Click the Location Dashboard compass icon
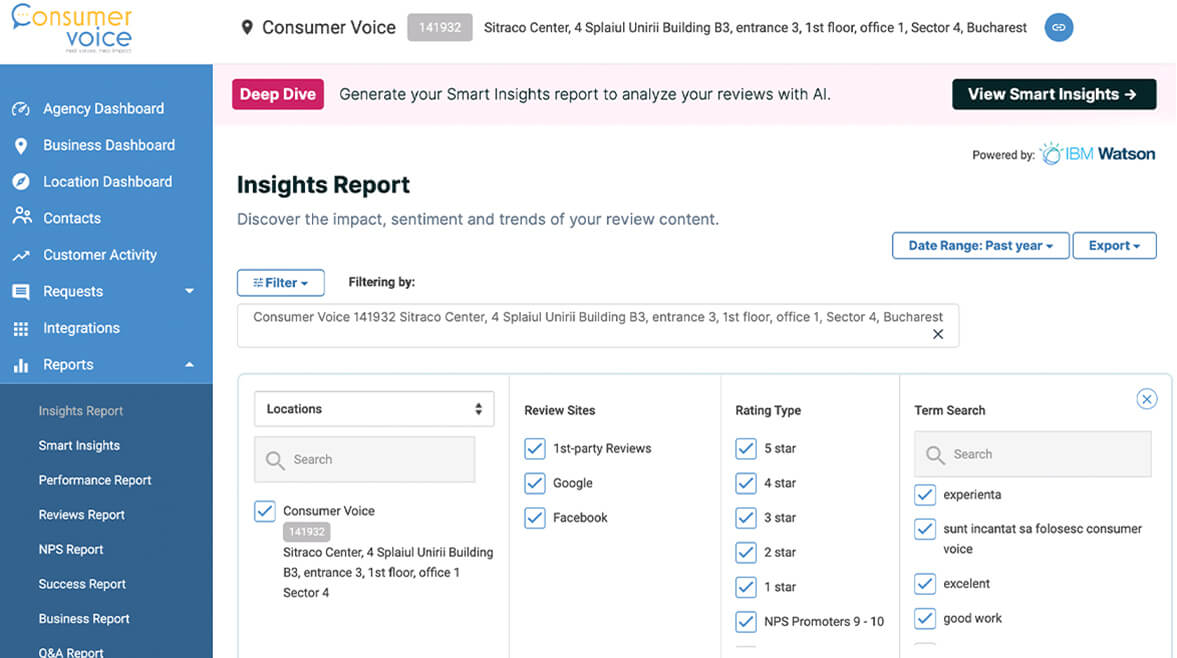1177x658 pixels. coord(21,182)
